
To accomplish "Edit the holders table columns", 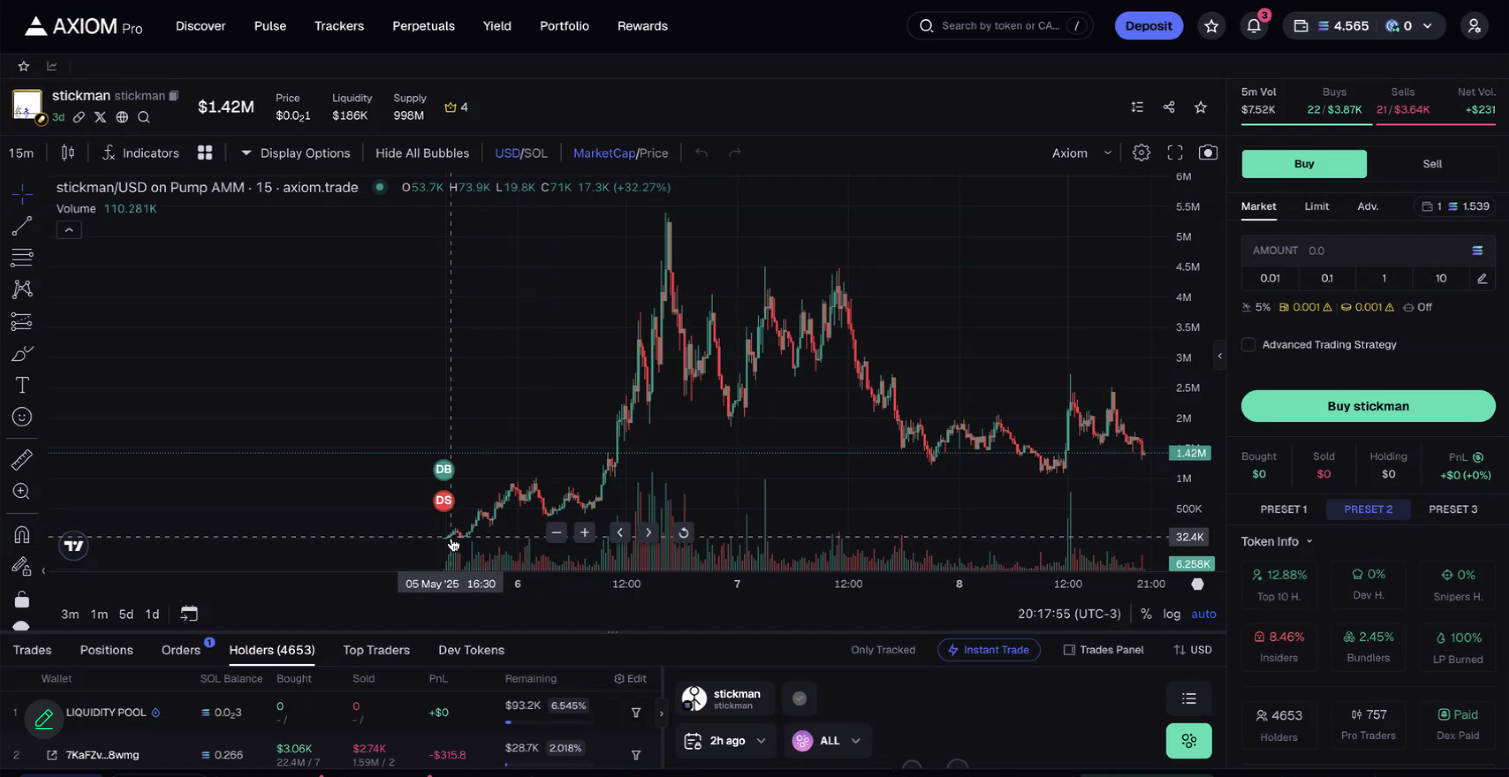I will point(630,679).
